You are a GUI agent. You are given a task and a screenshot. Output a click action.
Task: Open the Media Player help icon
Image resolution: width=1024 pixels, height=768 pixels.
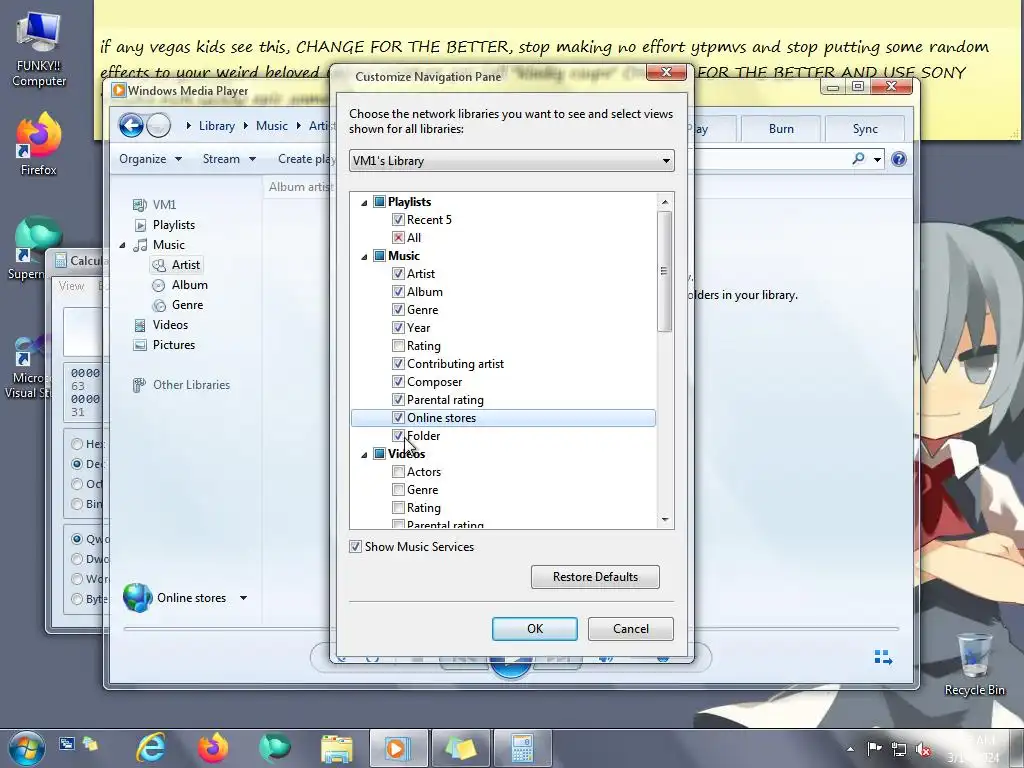point(899,159)
